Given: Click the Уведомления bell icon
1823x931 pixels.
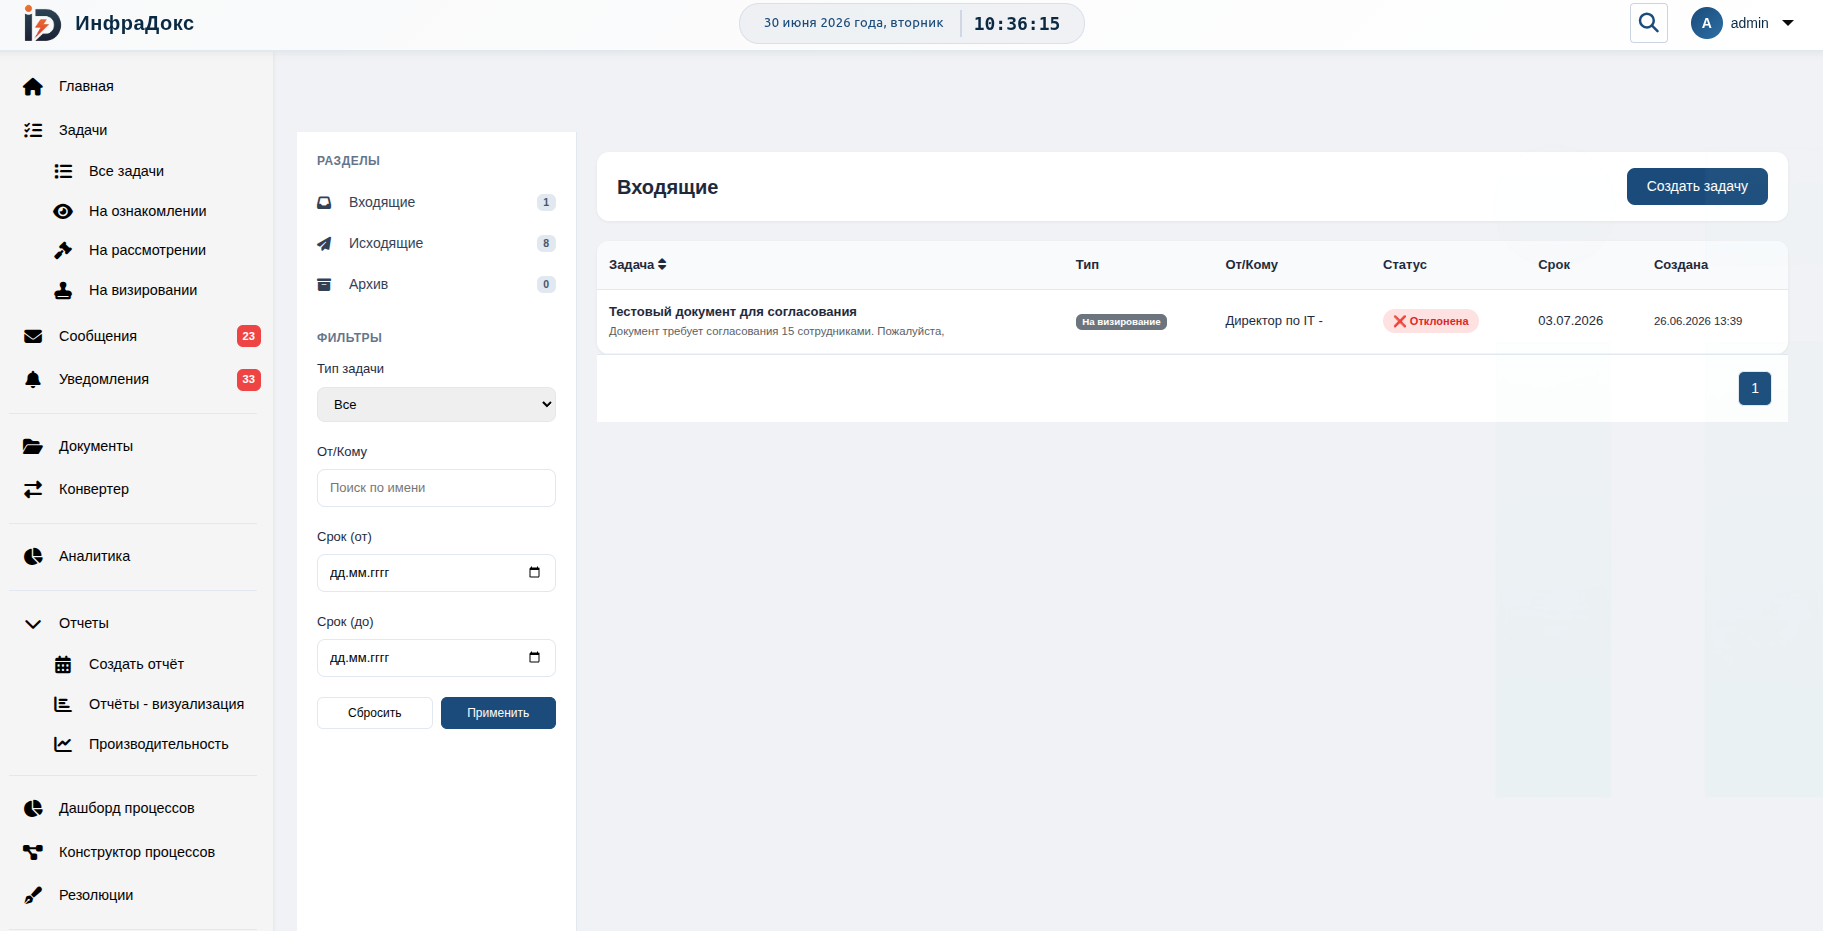Looking at the screenshot, I should click(33, 379).
